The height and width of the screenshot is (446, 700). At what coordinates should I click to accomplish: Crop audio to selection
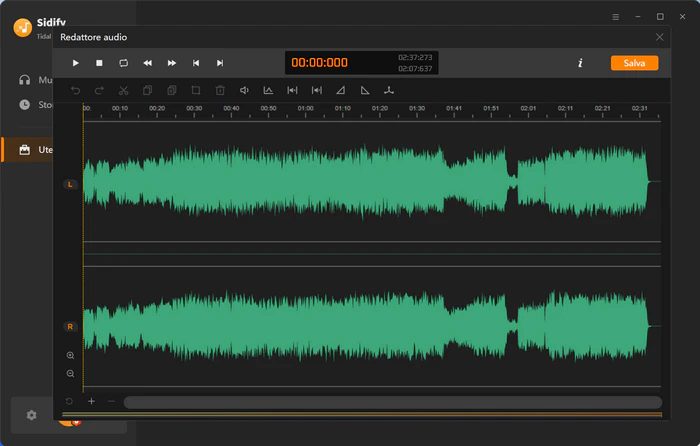point(196,91)
